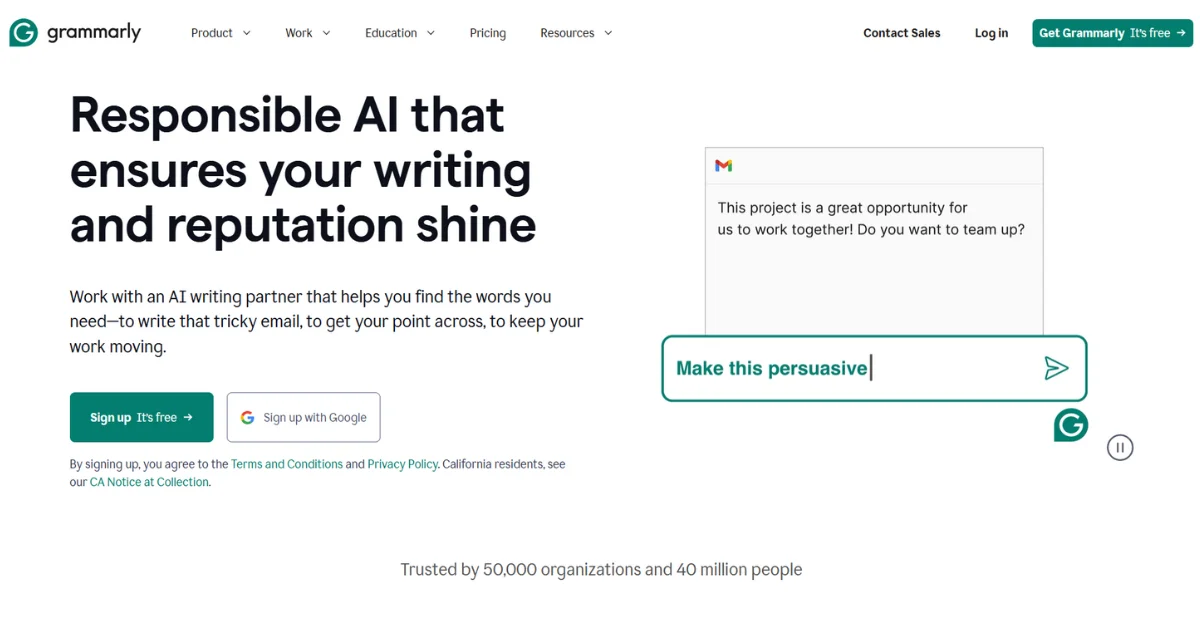Sign up with Google

click(x=303, y=417)
